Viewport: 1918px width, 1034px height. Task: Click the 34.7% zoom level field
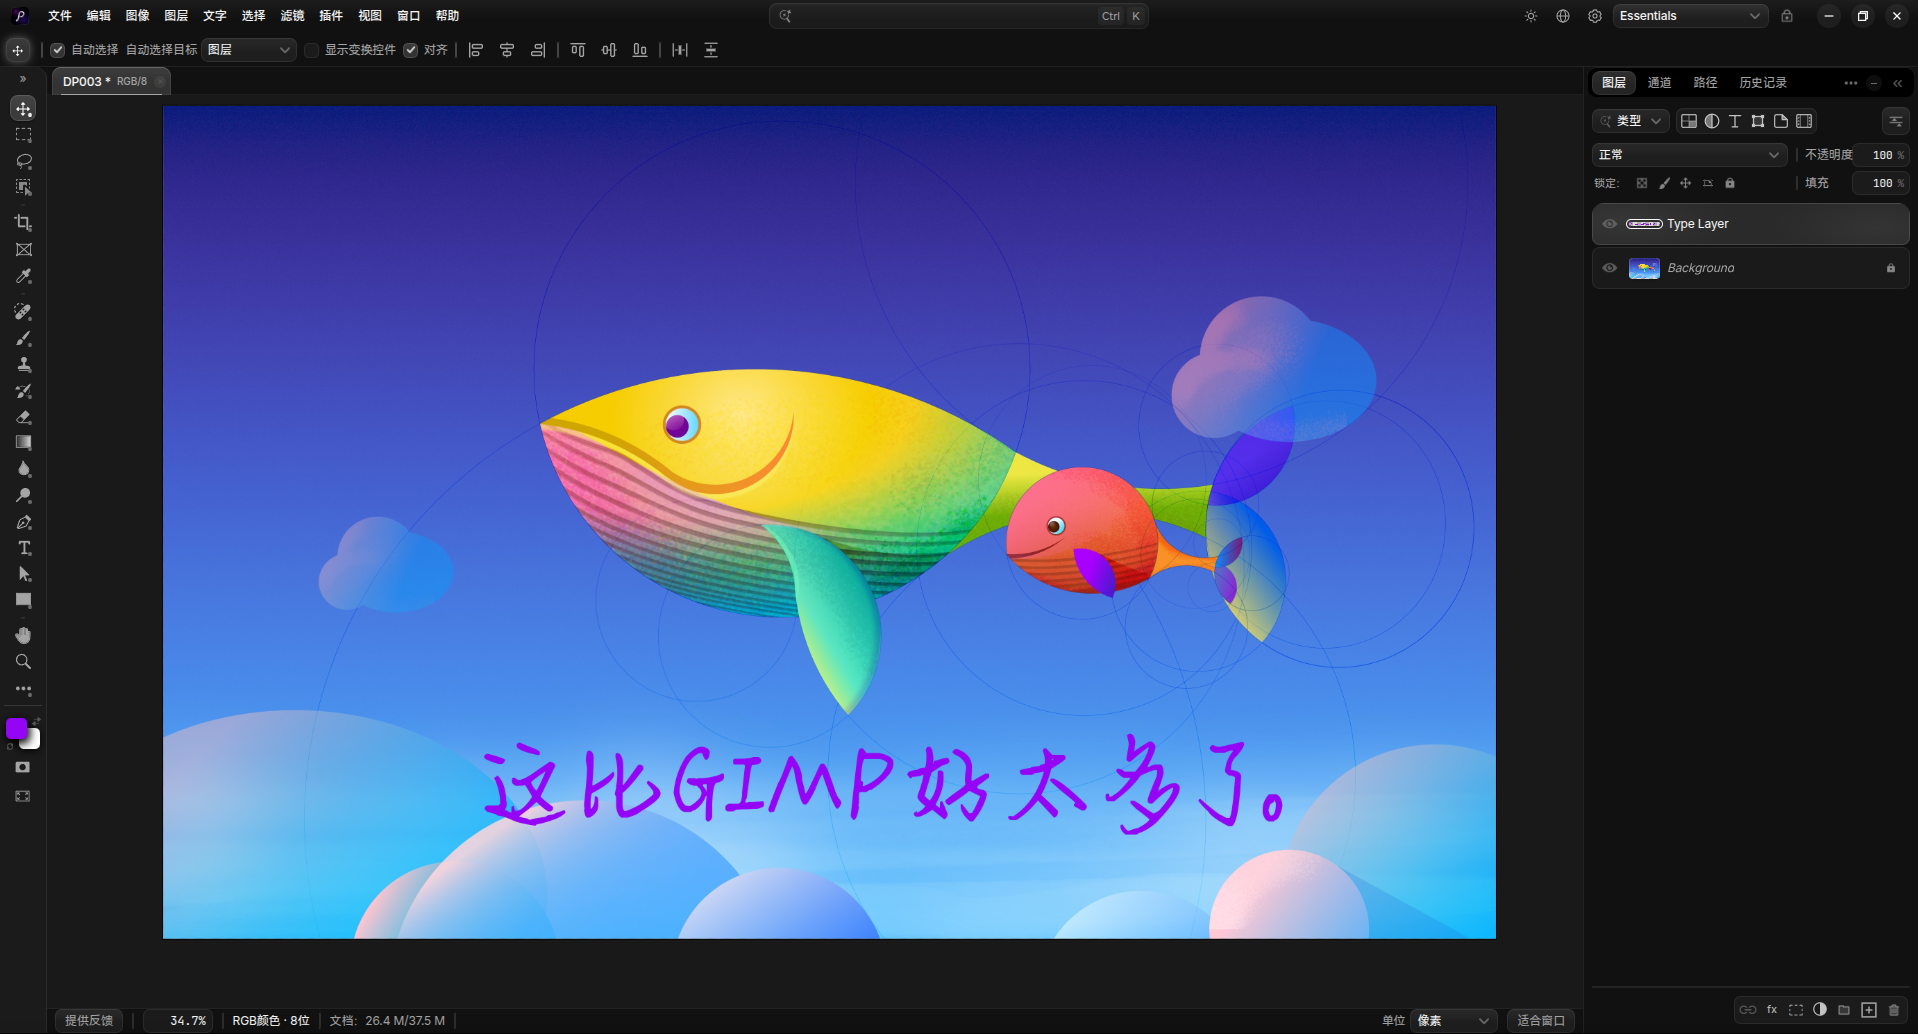click(x=179, y=1020)
